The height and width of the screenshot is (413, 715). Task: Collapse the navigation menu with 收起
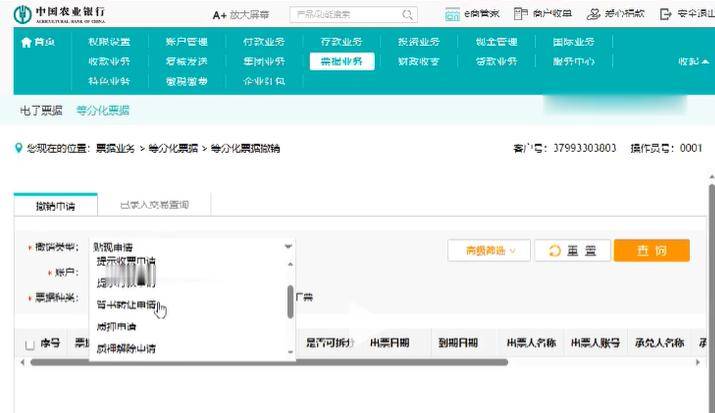[694, 62]
